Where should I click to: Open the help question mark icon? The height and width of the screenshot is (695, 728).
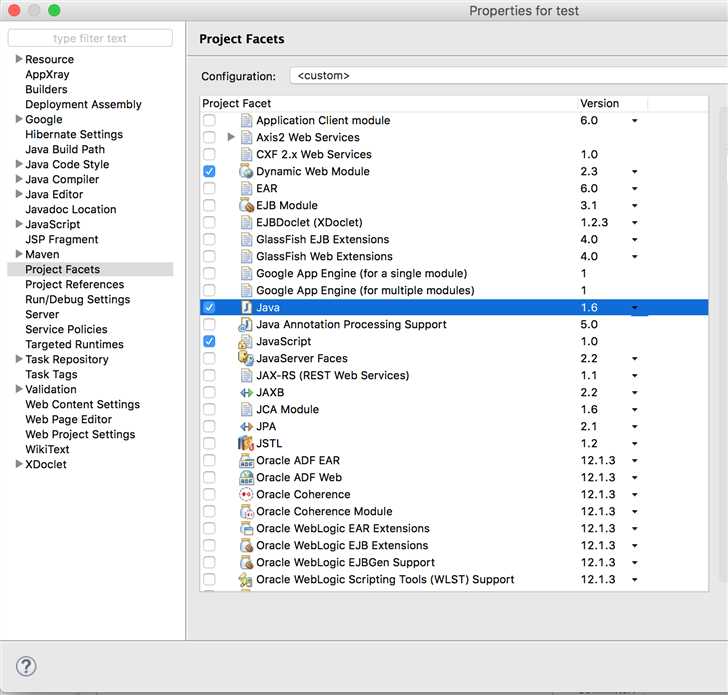coord(26,666)
